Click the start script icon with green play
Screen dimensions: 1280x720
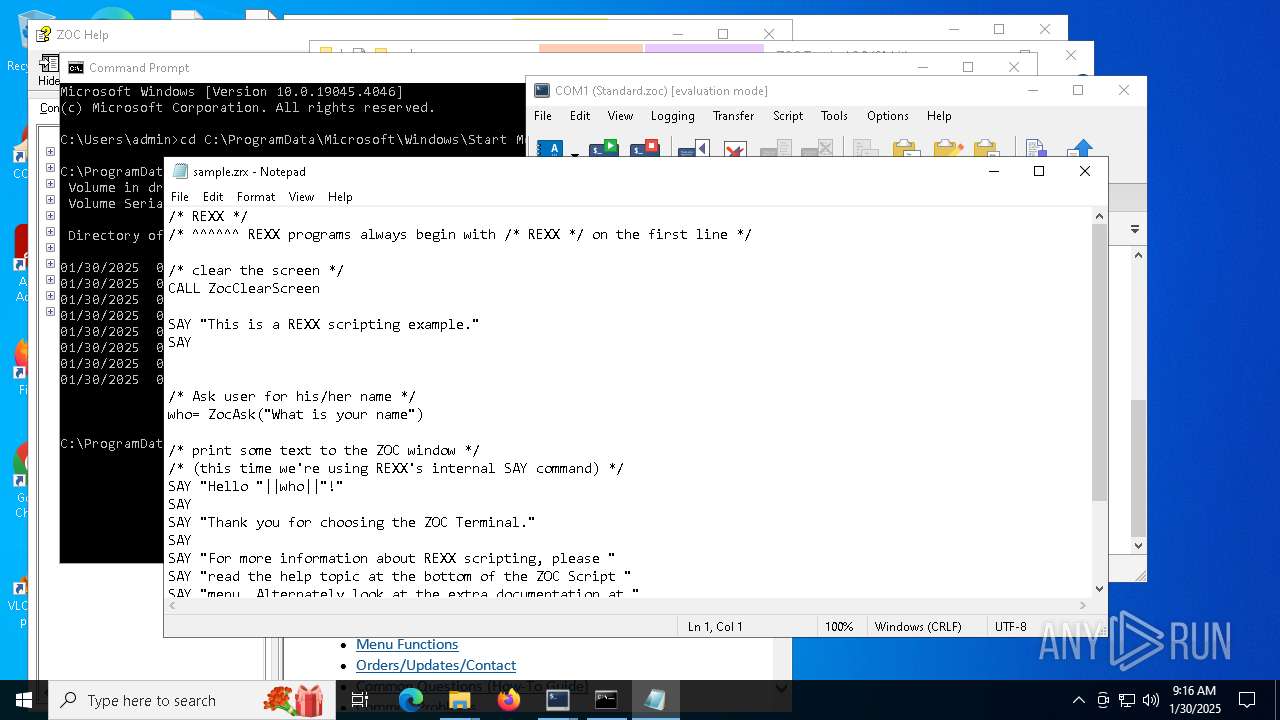(604, 150)
